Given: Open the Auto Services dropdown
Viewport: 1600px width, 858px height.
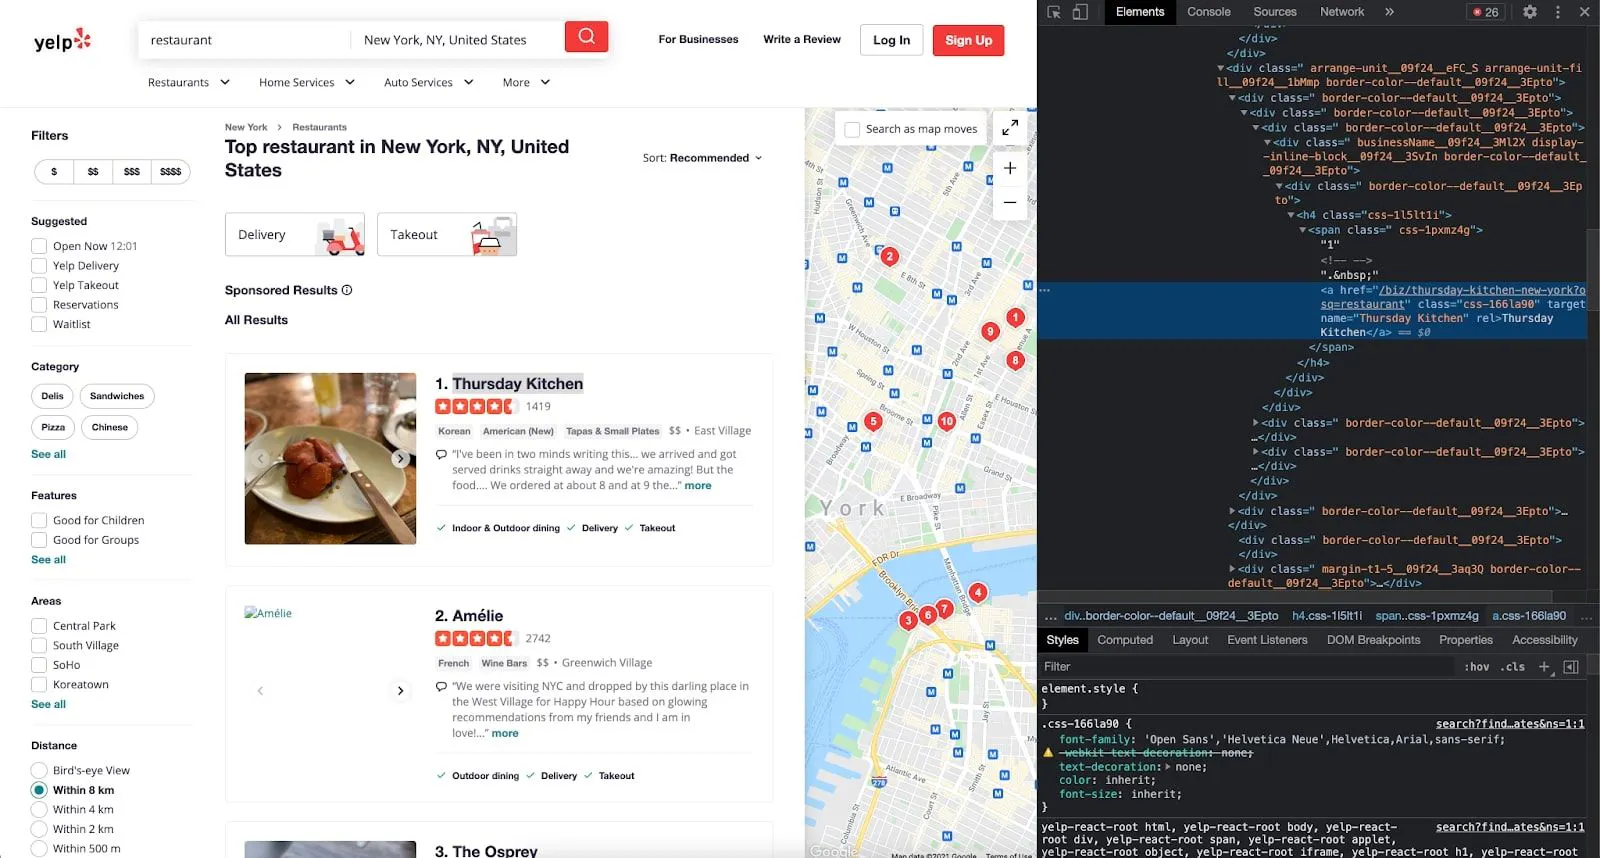Looking at the screenshot, I should point(429,82).
